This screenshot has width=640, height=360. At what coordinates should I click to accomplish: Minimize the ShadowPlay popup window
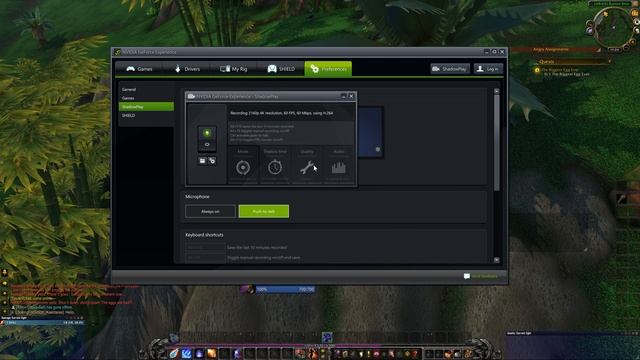coord(343,96)
